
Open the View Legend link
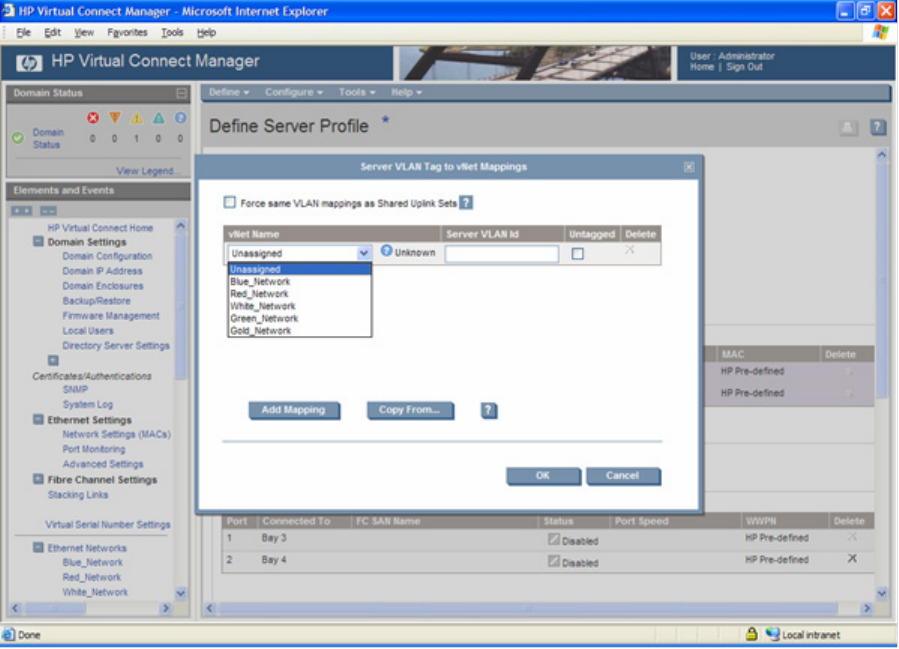pos(146,171)
